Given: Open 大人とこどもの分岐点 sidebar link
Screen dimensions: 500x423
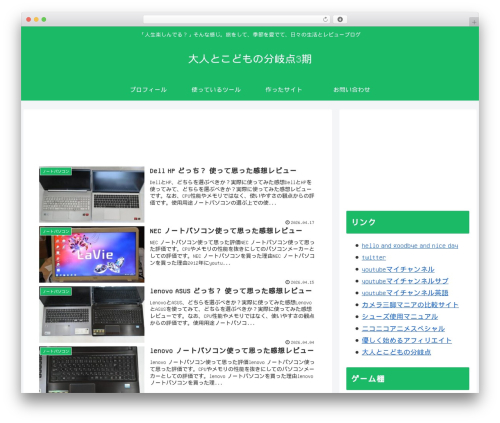Looking at the screenshot, I should tap(396, 352).
